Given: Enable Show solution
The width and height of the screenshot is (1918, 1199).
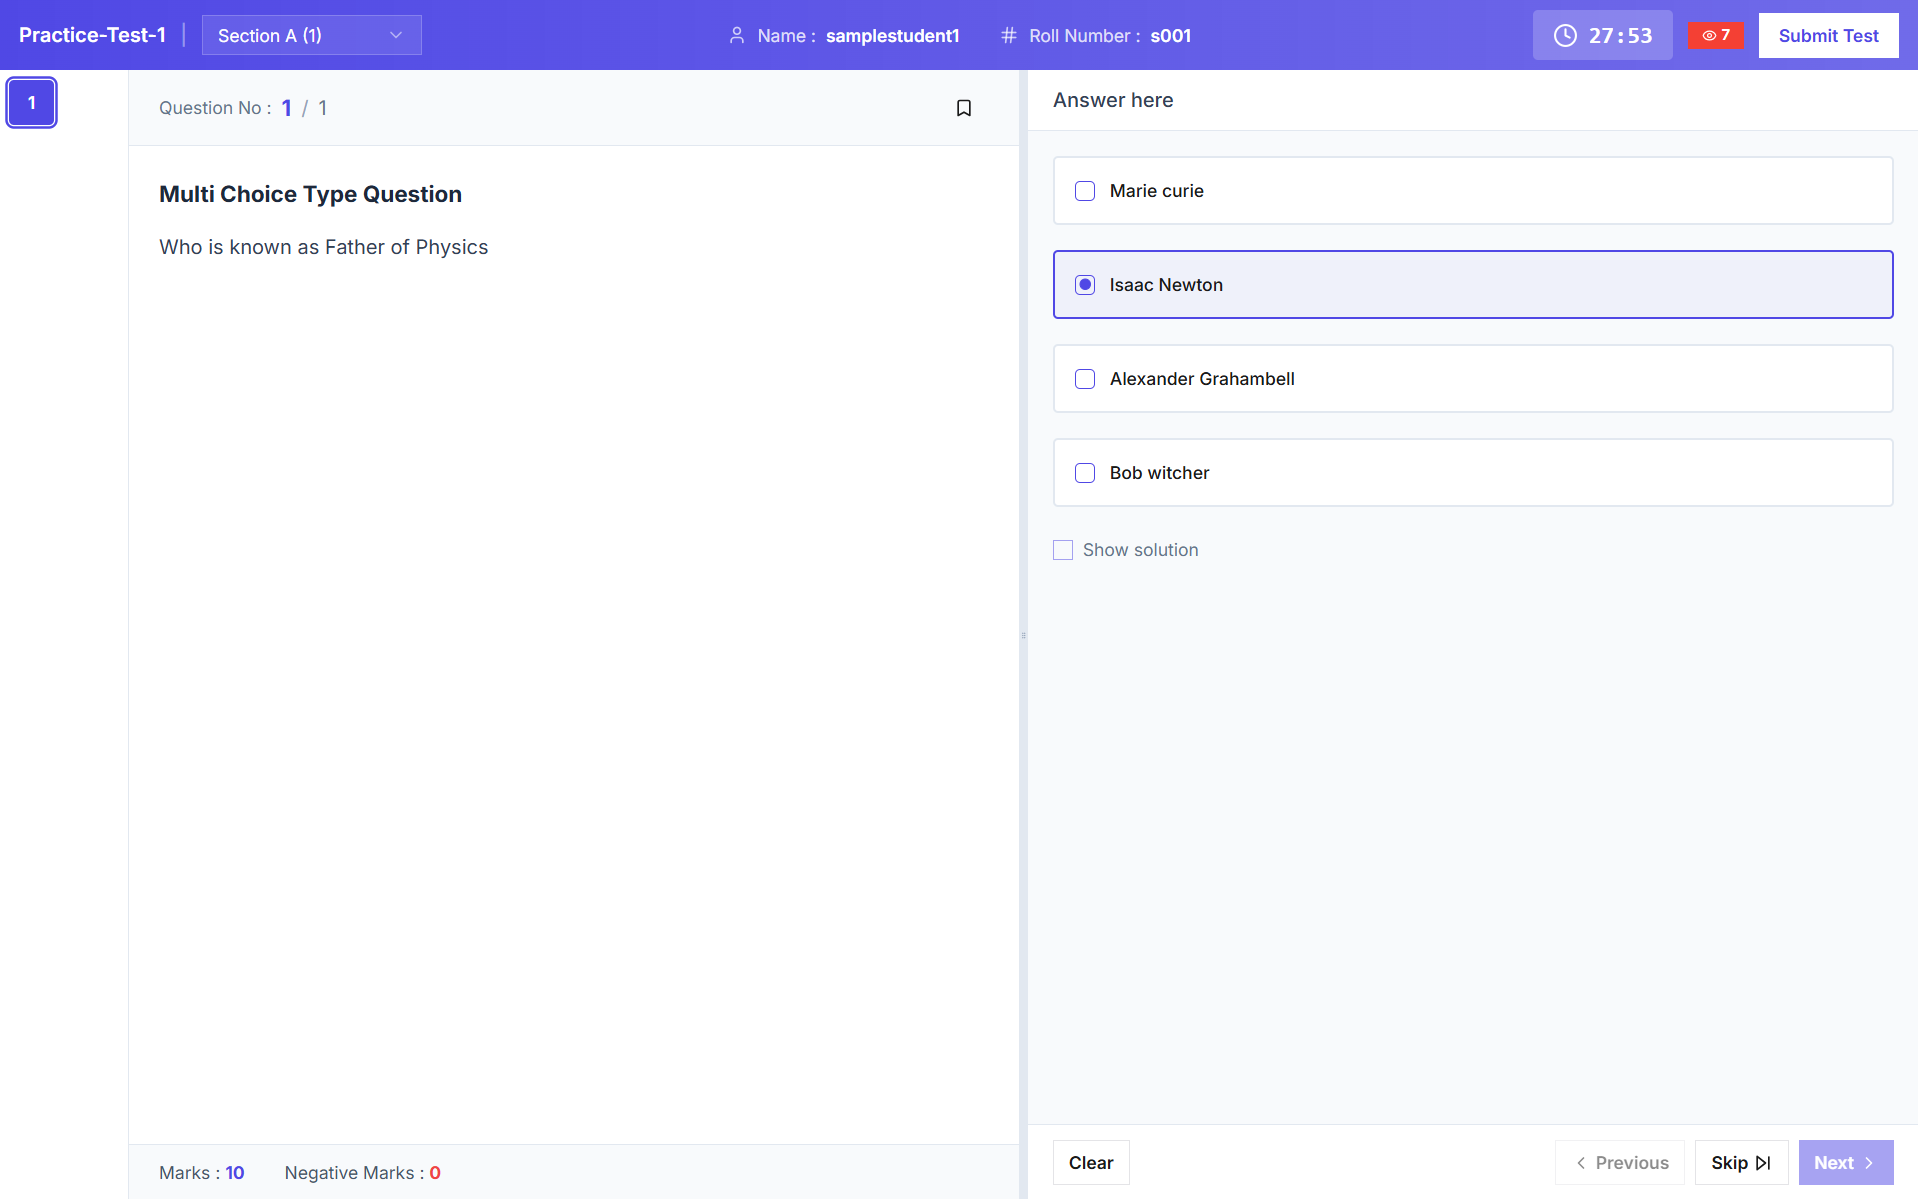Looking at the screenshot, I should [1063, 549].
